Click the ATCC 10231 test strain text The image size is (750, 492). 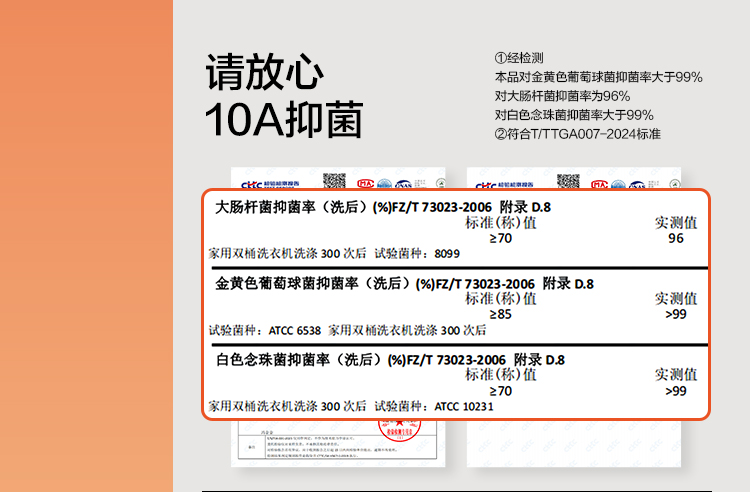[x=464, y=407]
